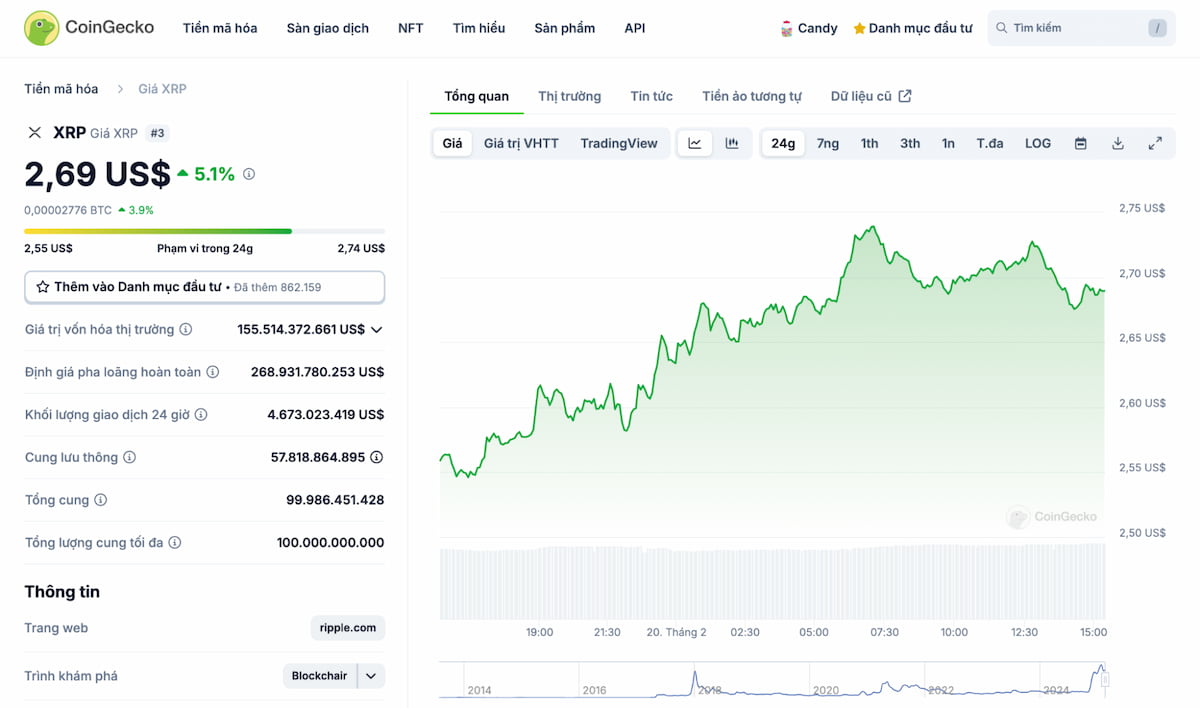The width and height of the screenshot is (1200, 708).
Task: Select 1th time range
Action: 870,143
